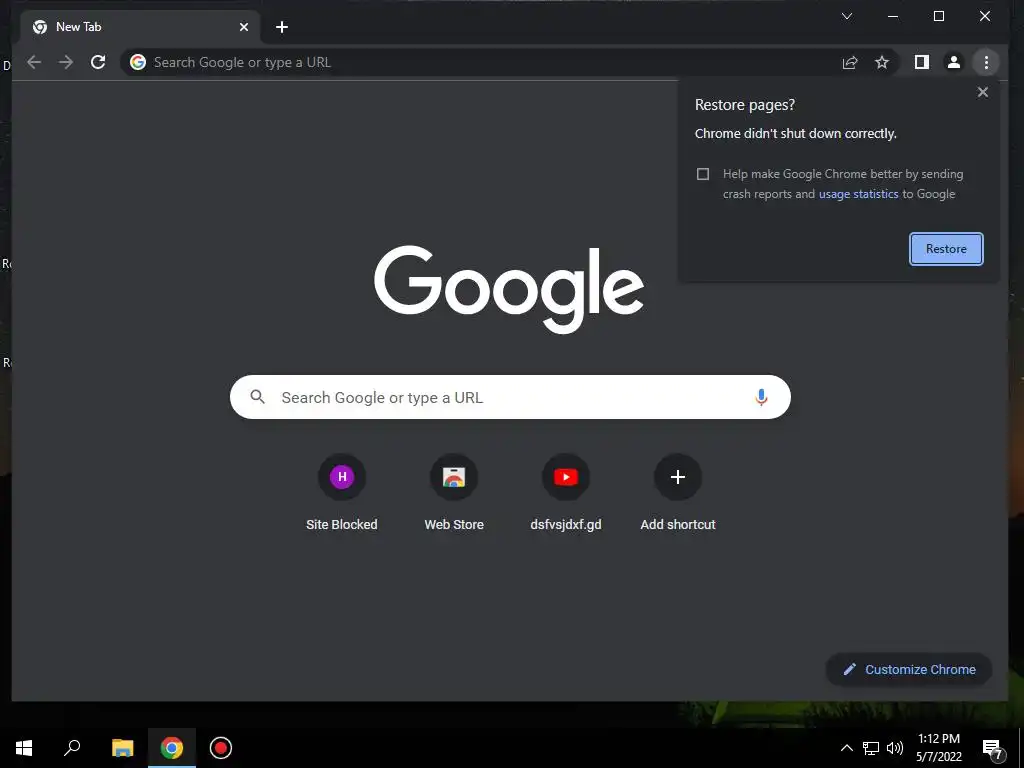This screenshot has width=1024, height=768.
Task: Open a new tab with plus button
Action: (281, 27)
